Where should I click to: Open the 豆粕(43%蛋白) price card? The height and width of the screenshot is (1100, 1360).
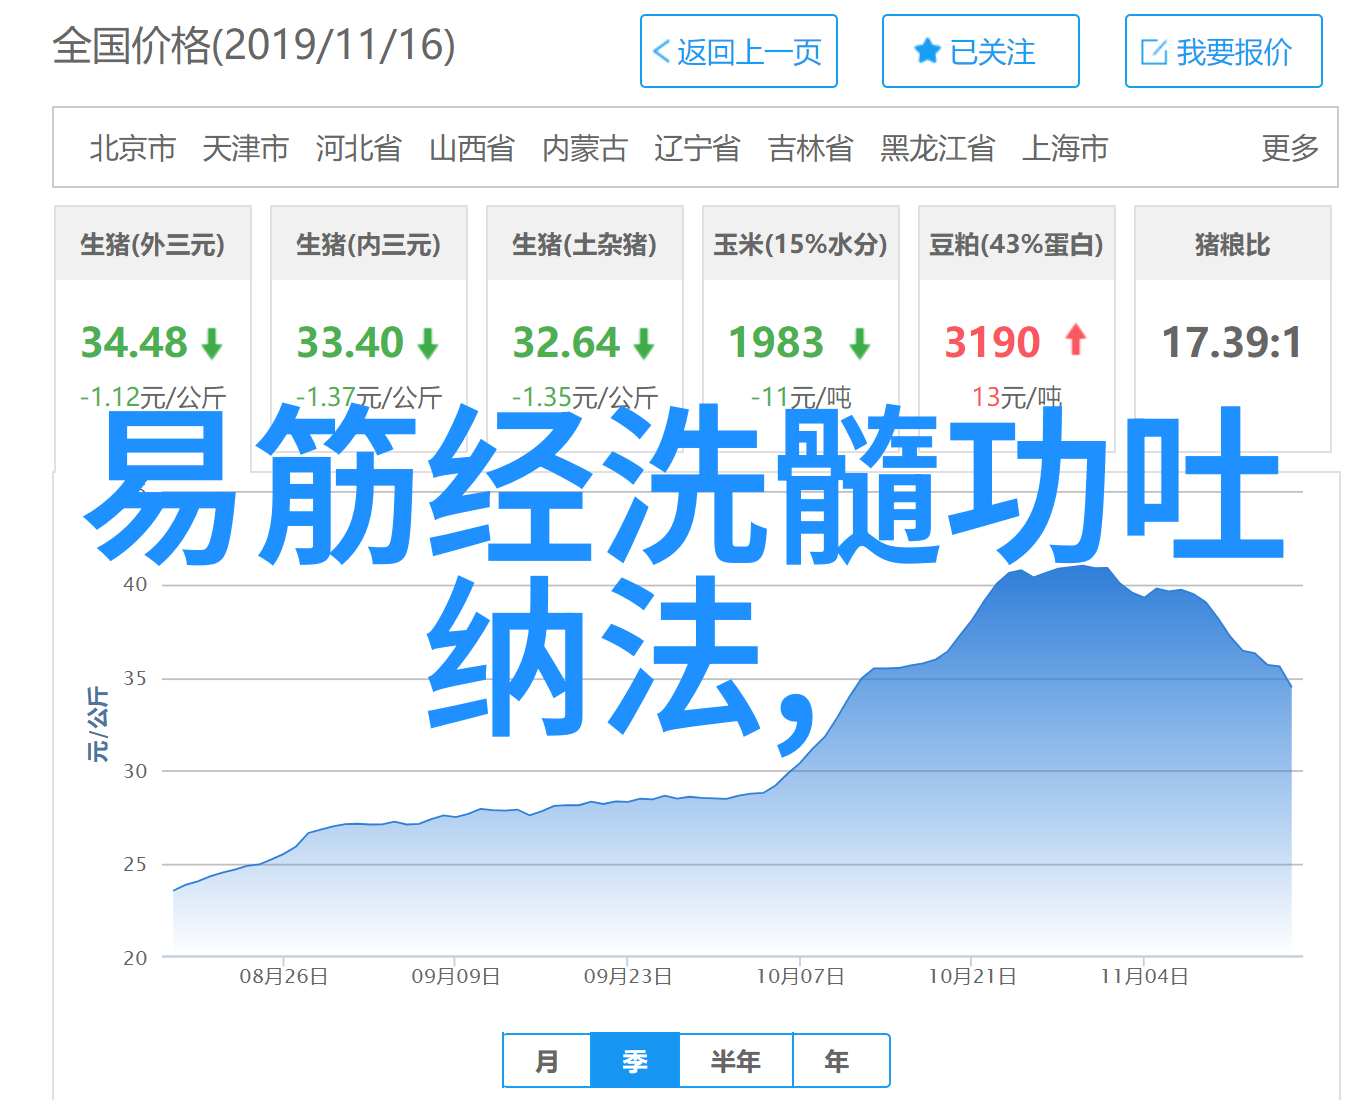coord(1016,244)
